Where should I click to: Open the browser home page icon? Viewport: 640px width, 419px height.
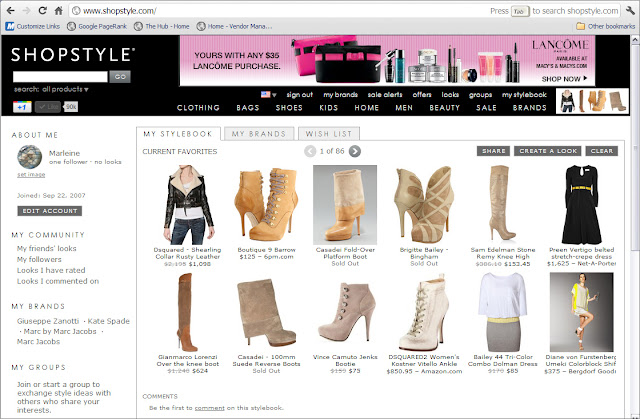click(58, 10)
